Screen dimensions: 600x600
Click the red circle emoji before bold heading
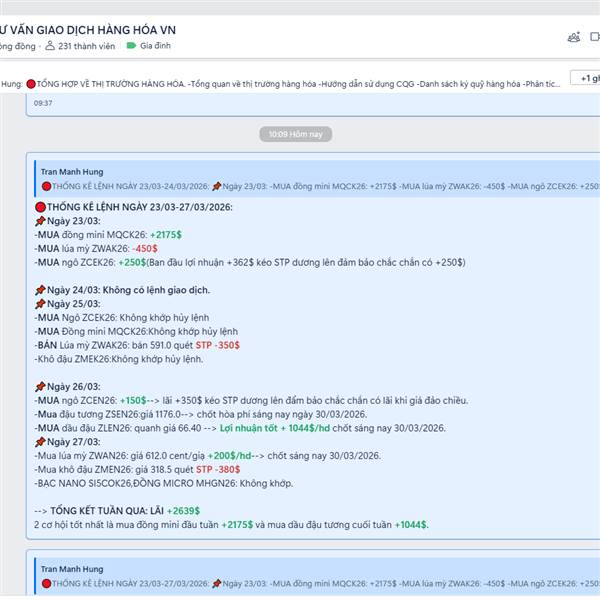[x=40, y=207]
